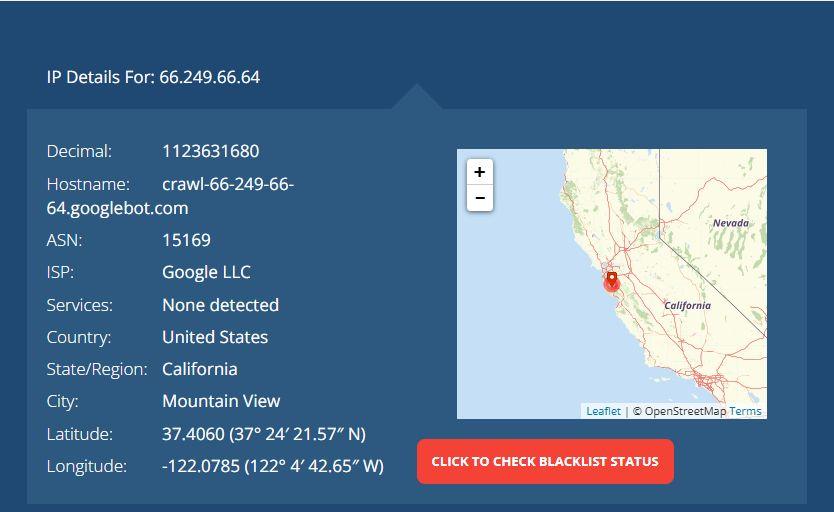Open the Leaflet attribution link
The image size is (834, 512).
(603, 411)
